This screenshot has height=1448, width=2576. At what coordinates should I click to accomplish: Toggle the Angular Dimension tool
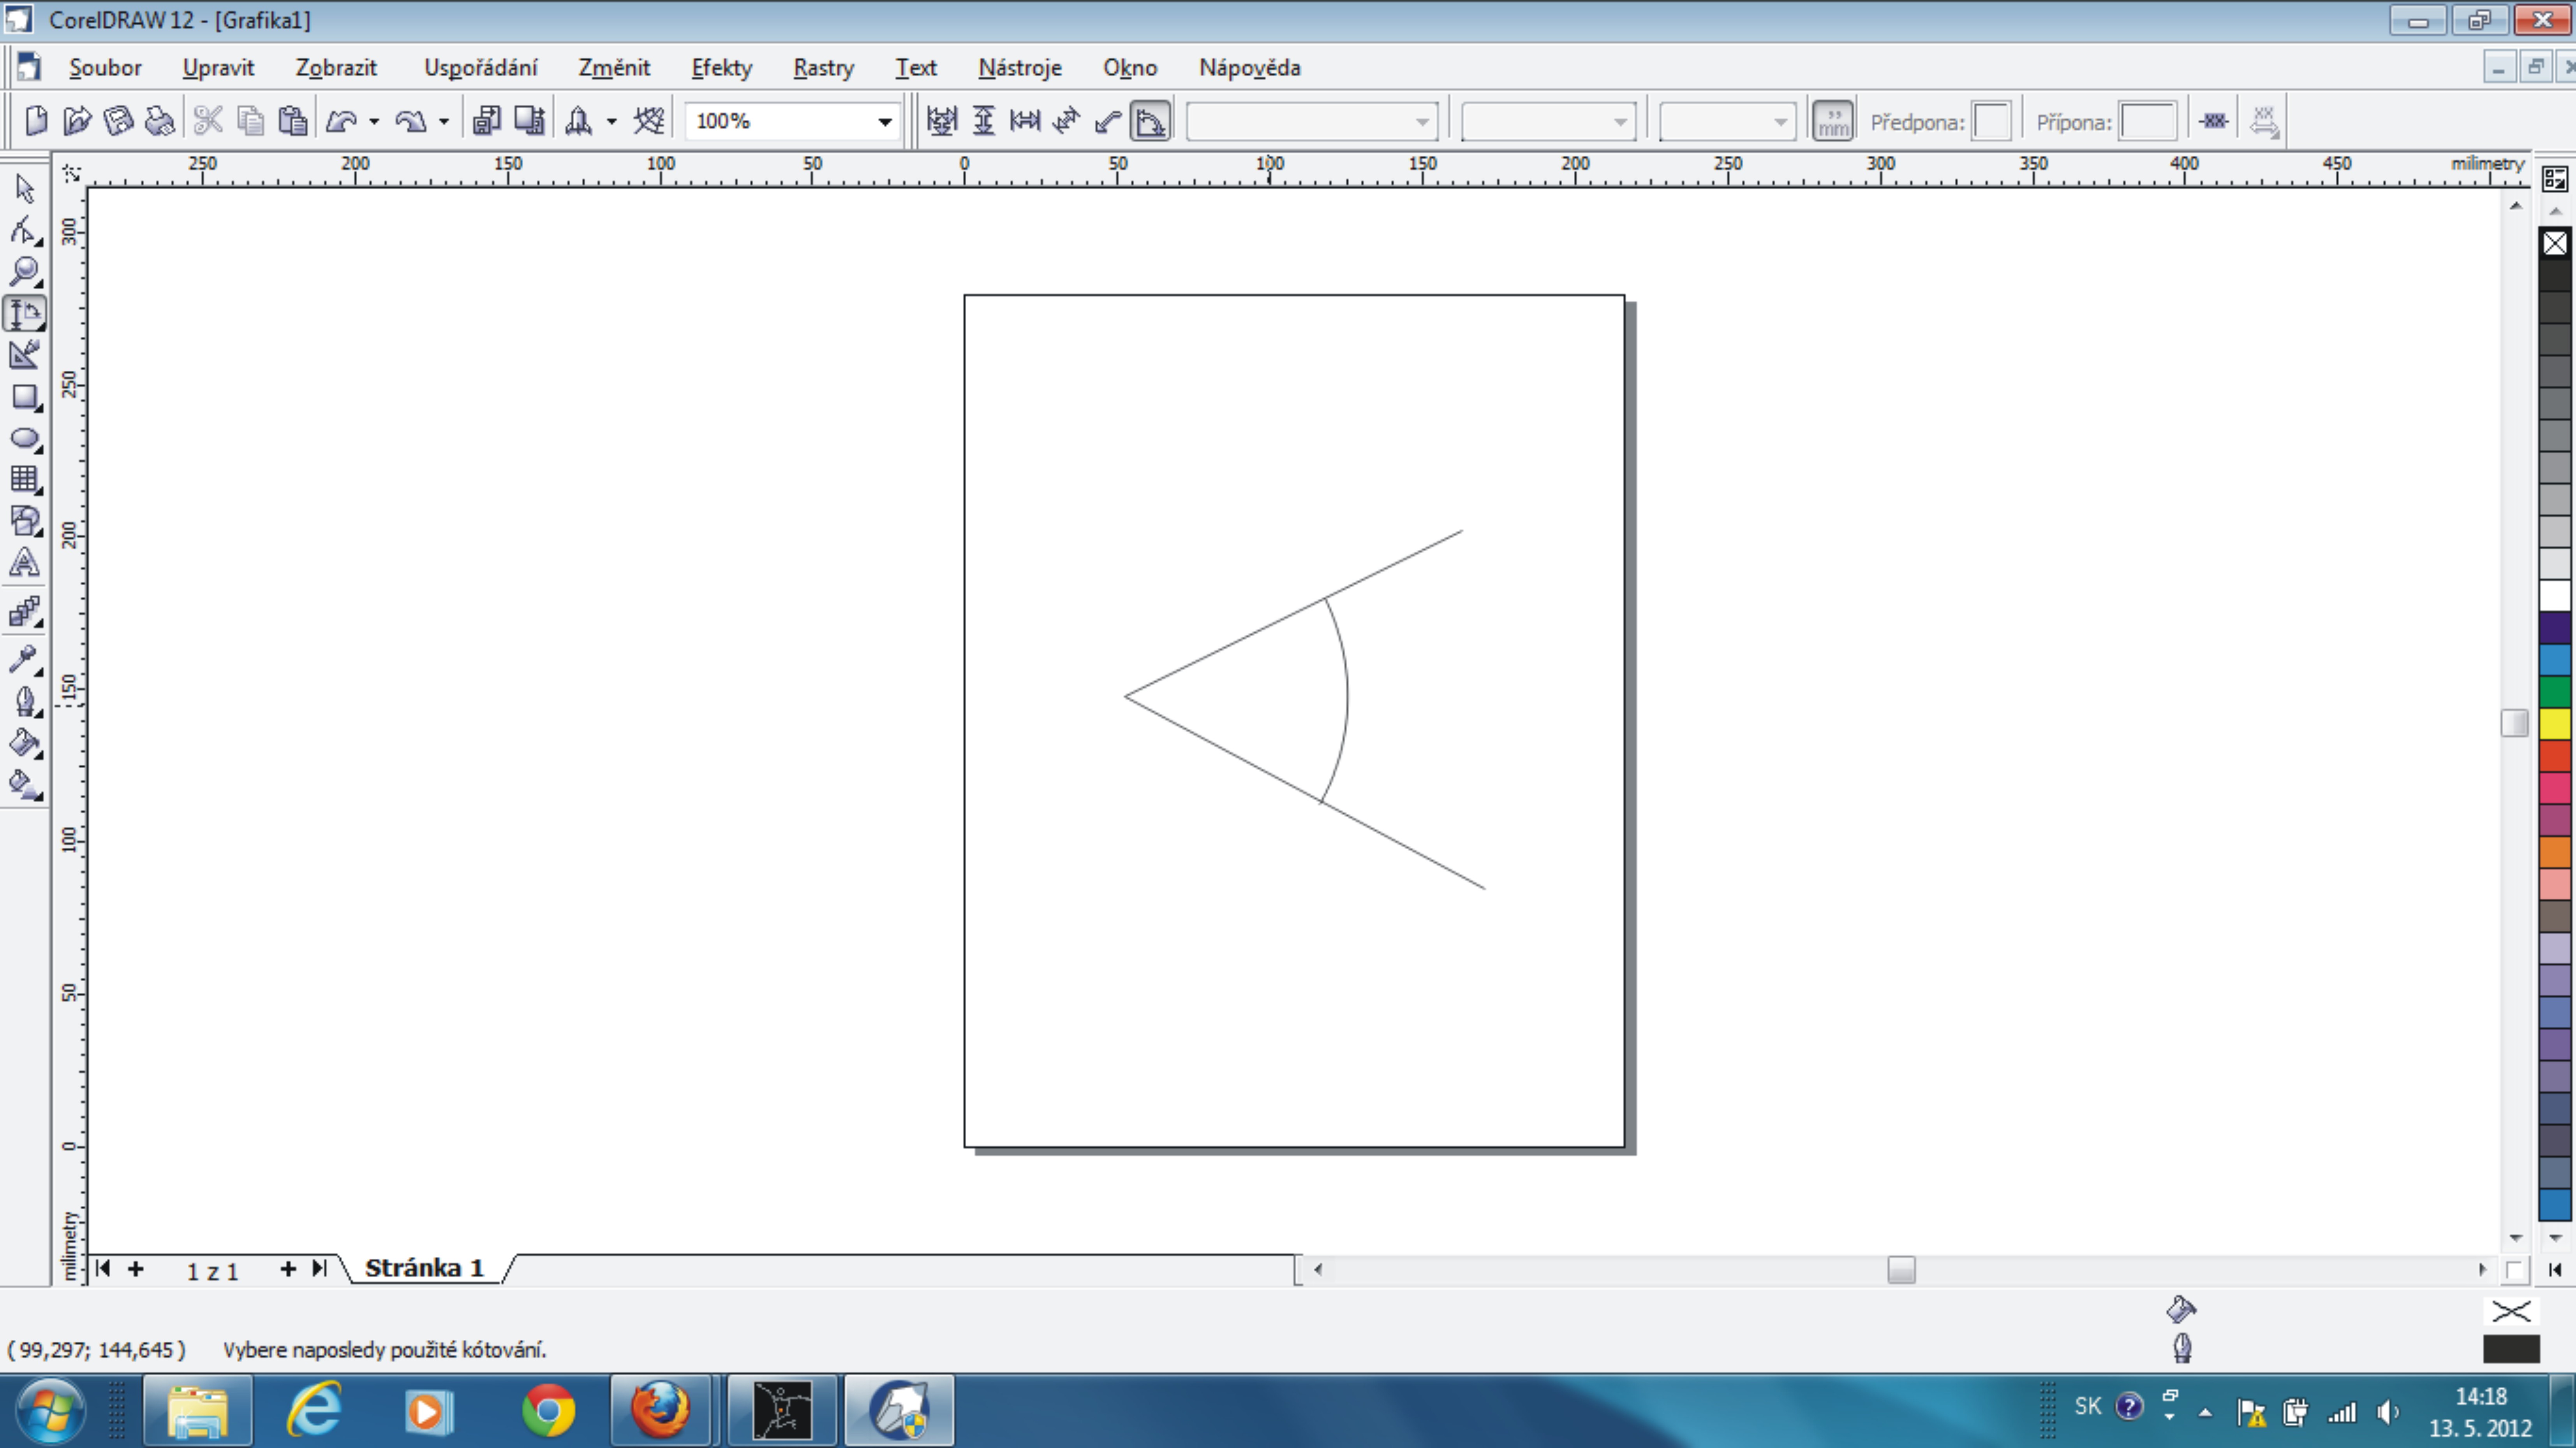tap(1150, 121)
